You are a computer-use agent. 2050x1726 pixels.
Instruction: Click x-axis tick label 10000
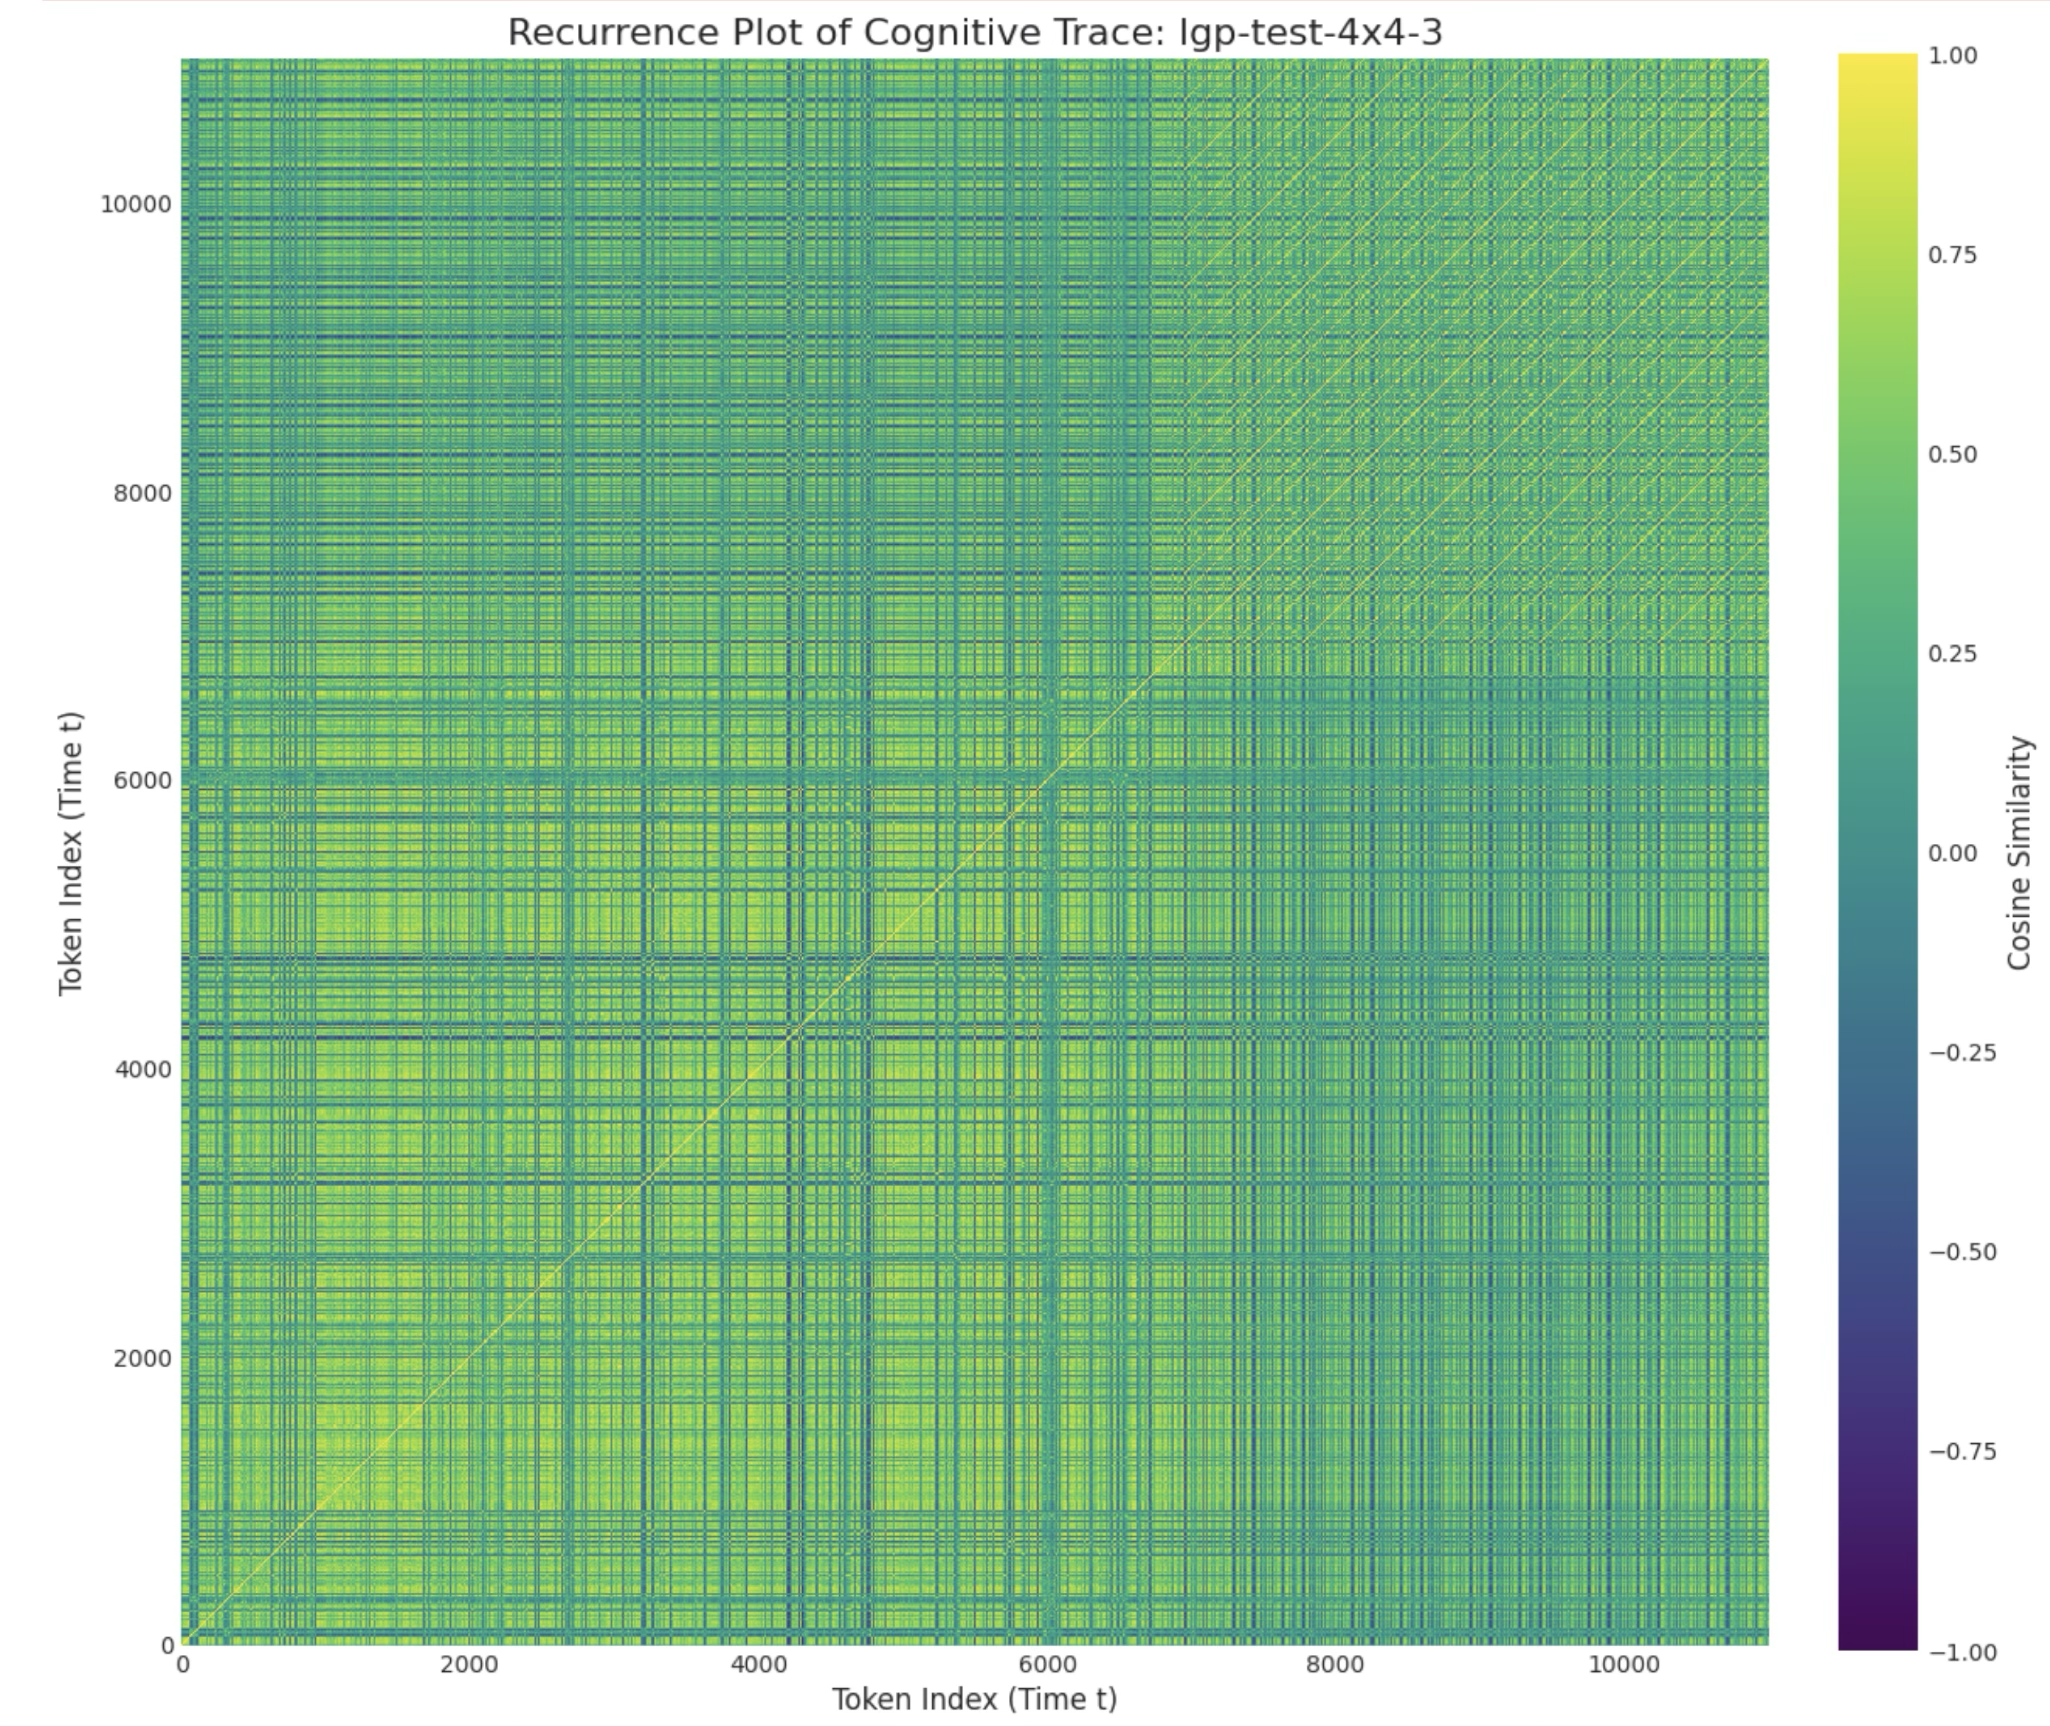[1623, 1665]
